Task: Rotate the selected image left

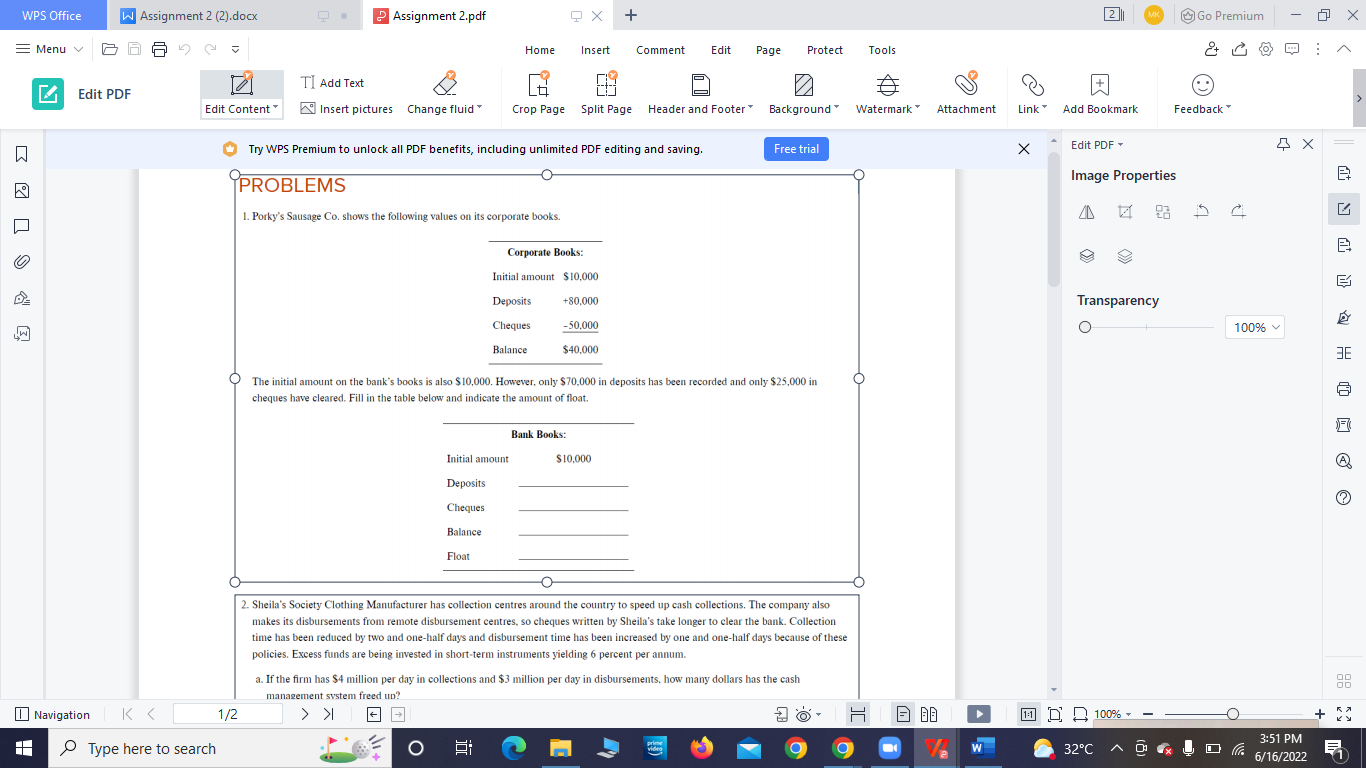Action: (1201, 211)
